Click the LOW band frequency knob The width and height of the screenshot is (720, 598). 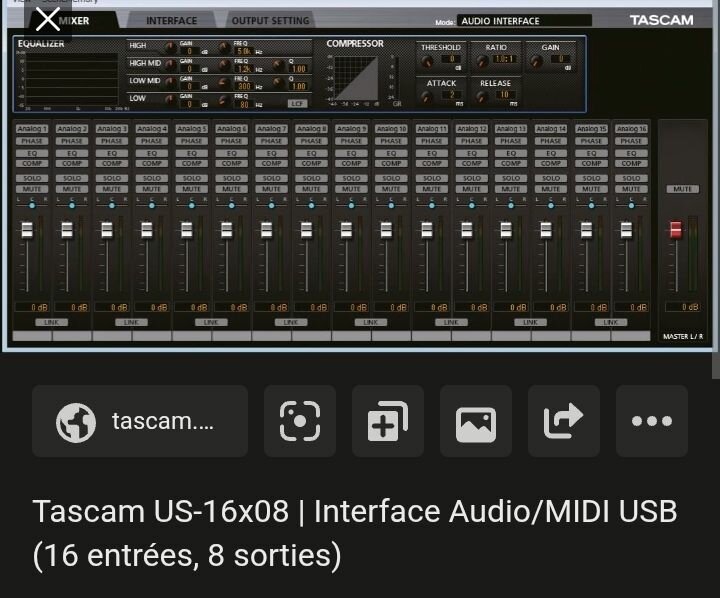pyautogui.click(x=224, y=100)
